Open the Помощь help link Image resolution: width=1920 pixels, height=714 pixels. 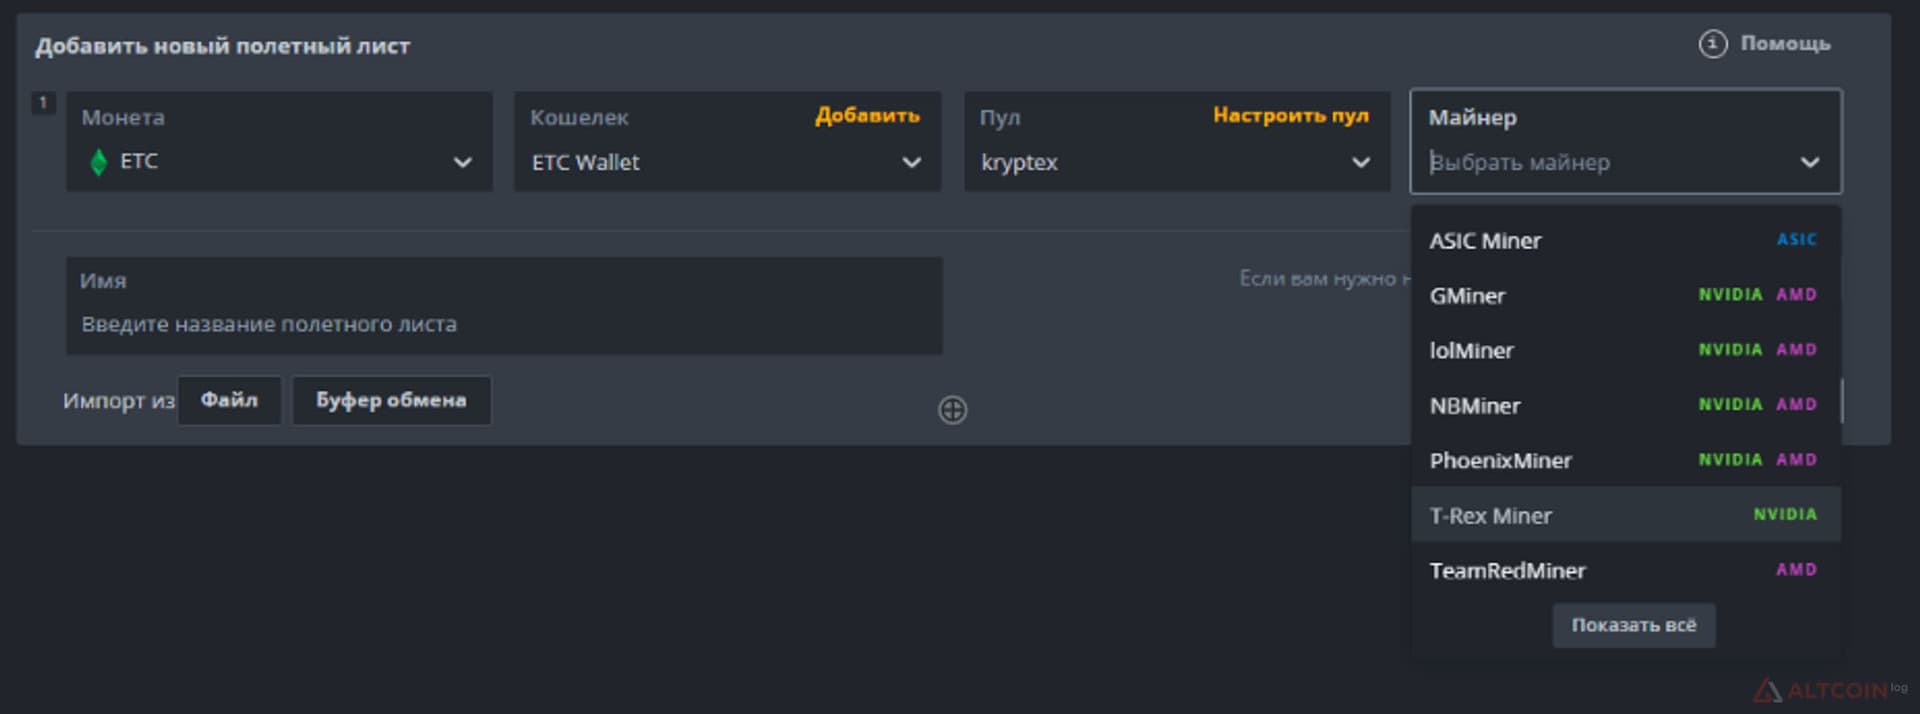(x=1785, y=44)
